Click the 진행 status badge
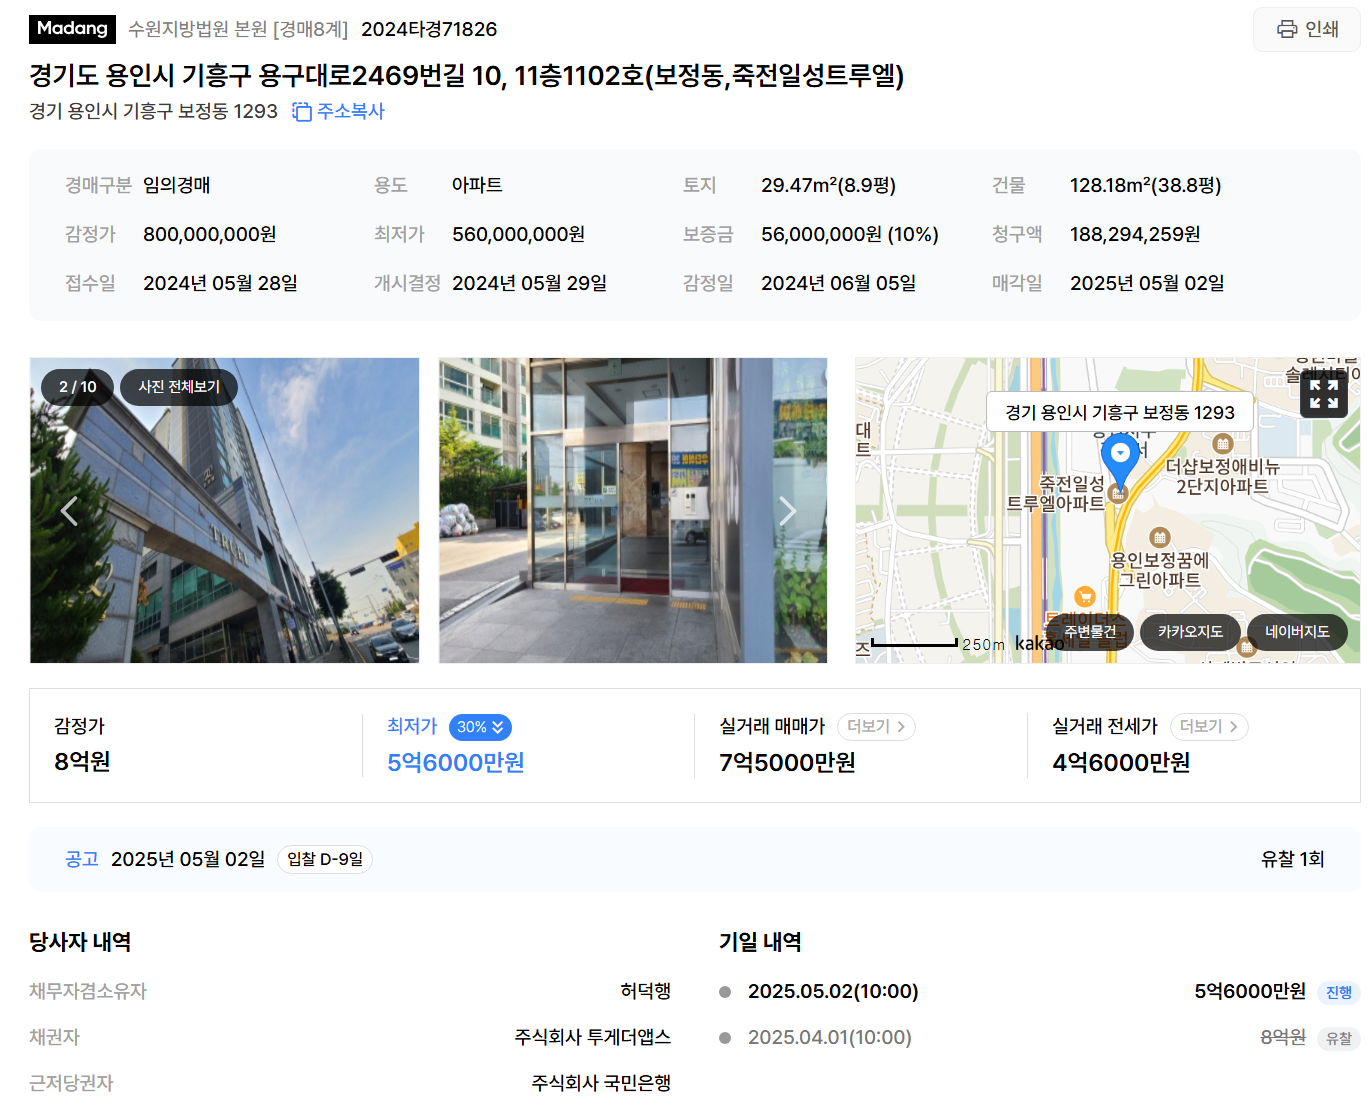The image size is (1368, 1109). [x=1338, y=992]
